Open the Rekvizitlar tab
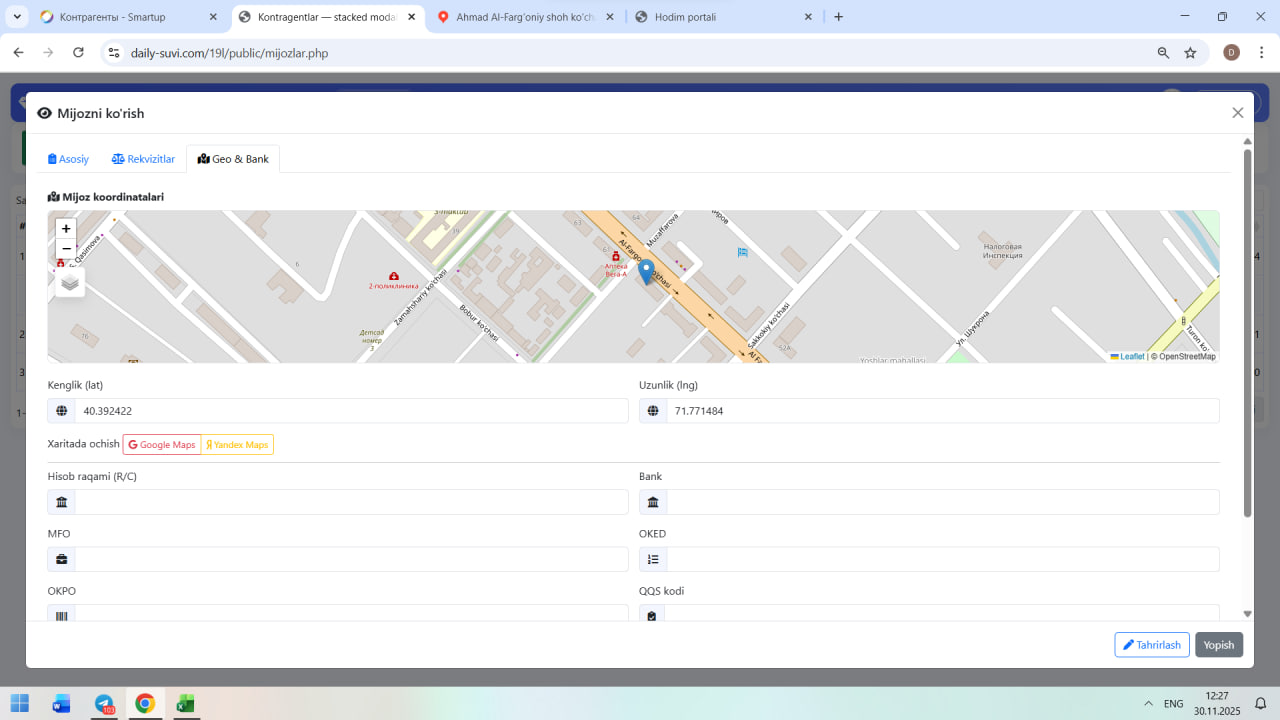The image size is (1280, 720). [144, 159]
